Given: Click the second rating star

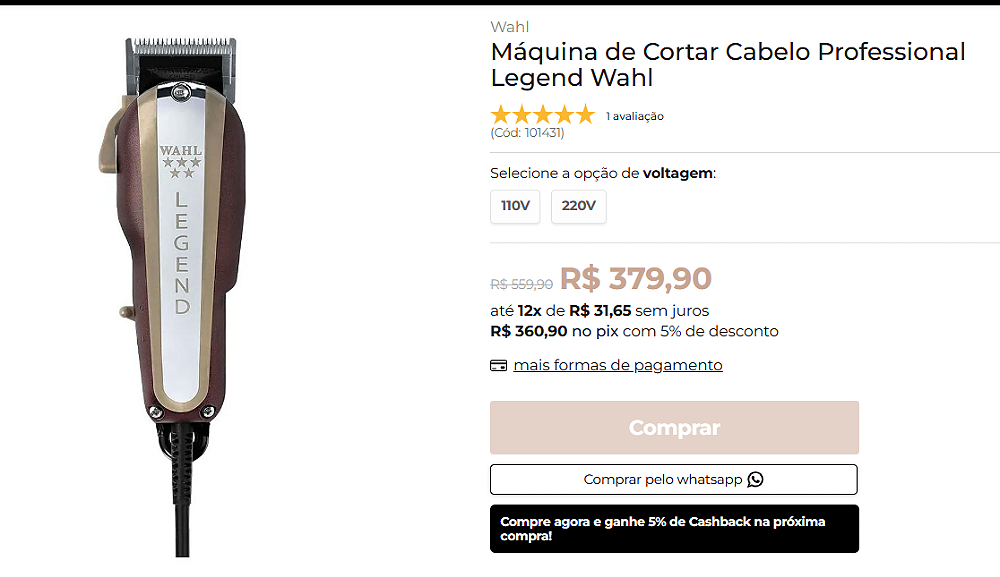Looking at the screenshot, I should [522, 115].
